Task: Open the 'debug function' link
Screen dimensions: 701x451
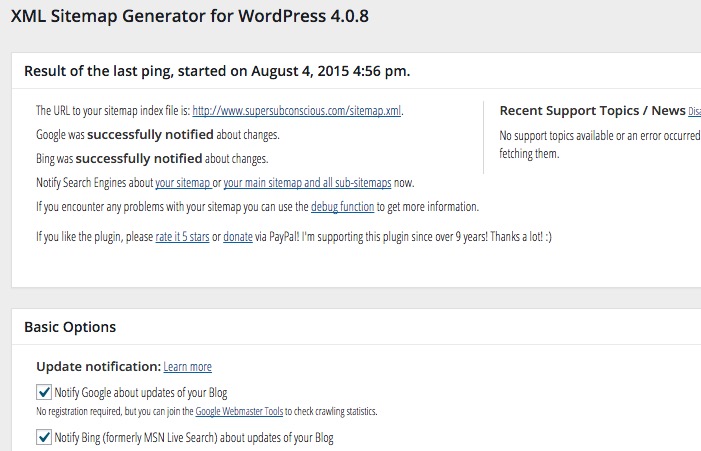Action: pos(342,207)
